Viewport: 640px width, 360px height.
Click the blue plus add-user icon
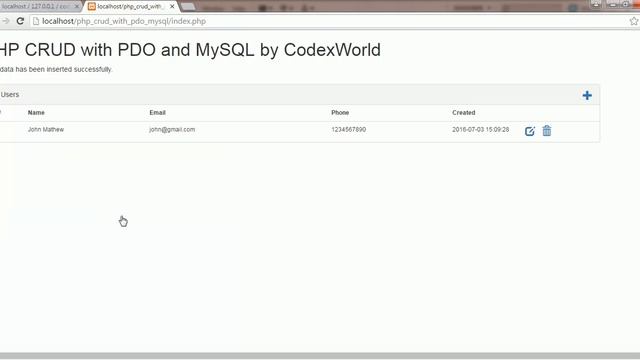click(587, 96)
